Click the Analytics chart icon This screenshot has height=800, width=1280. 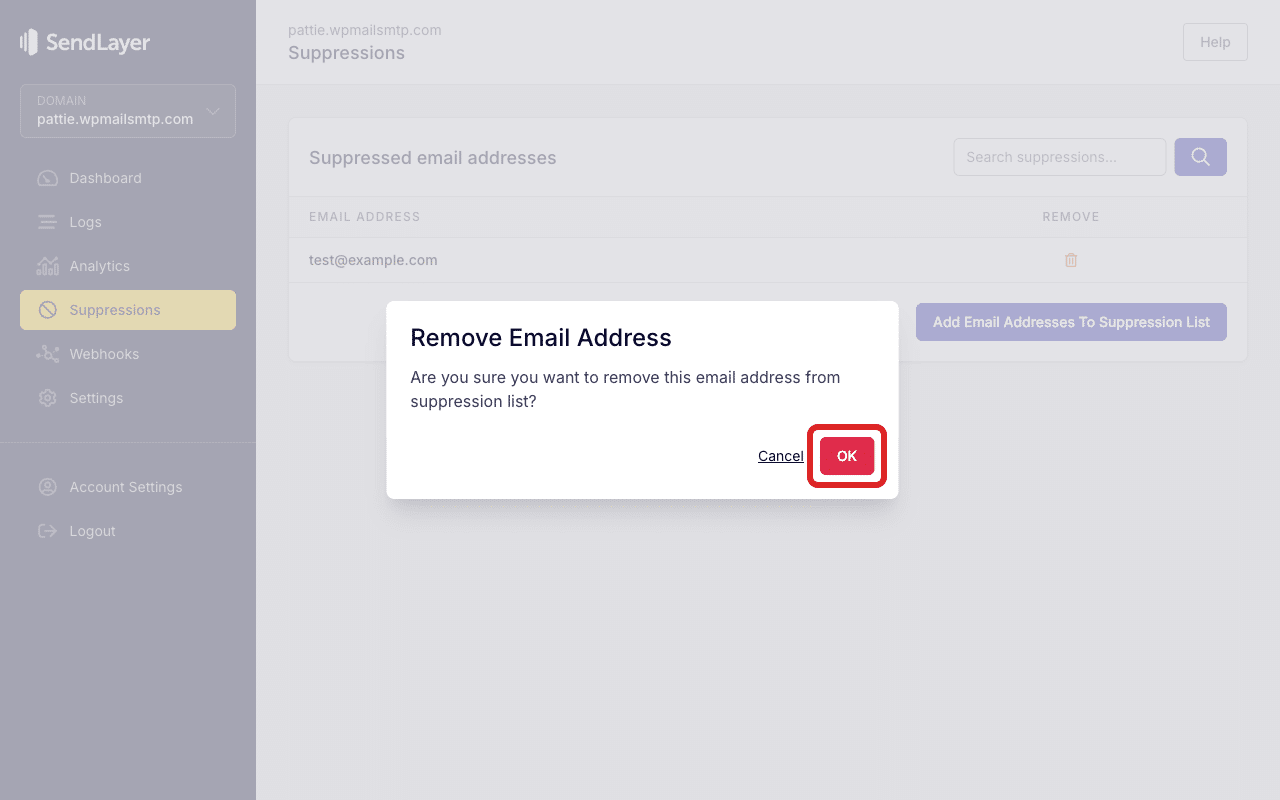[47, 266]
